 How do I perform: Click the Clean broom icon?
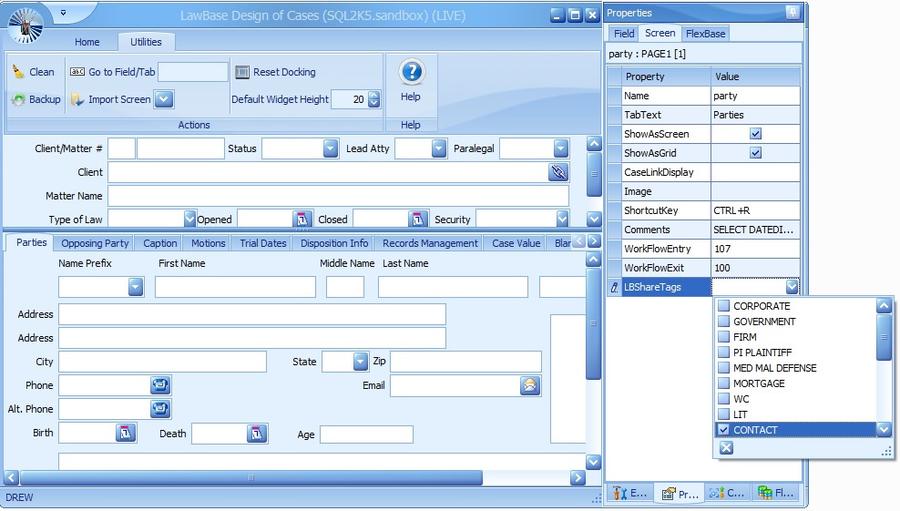click(18, 72)
